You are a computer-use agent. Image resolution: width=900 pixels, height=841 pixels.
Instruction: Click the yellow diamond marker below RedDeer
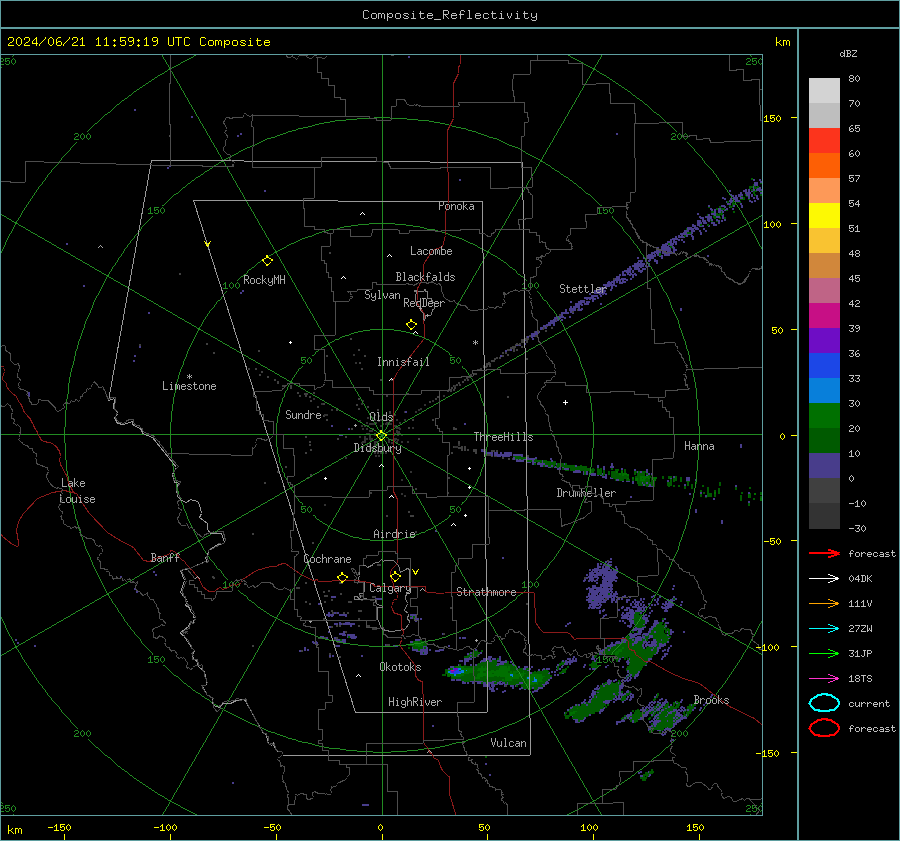coord(412,325)
